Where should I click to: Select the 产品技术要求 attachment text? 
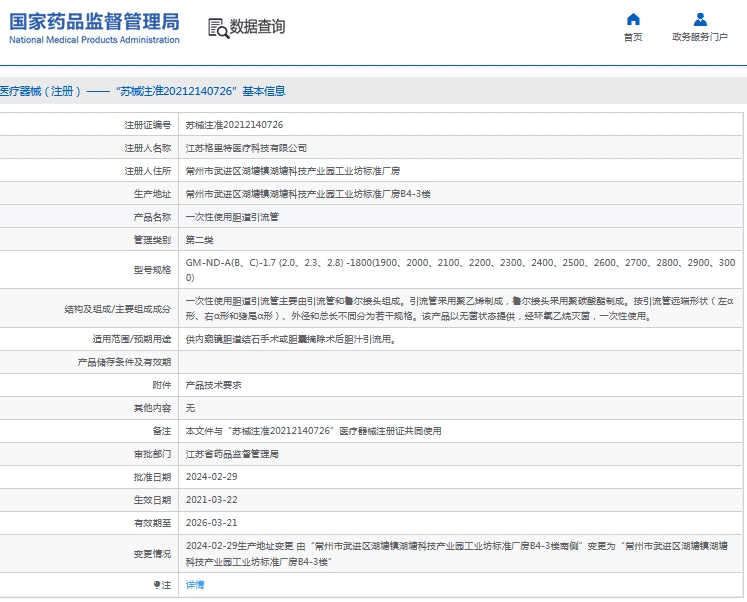click(x=213, y=385)
